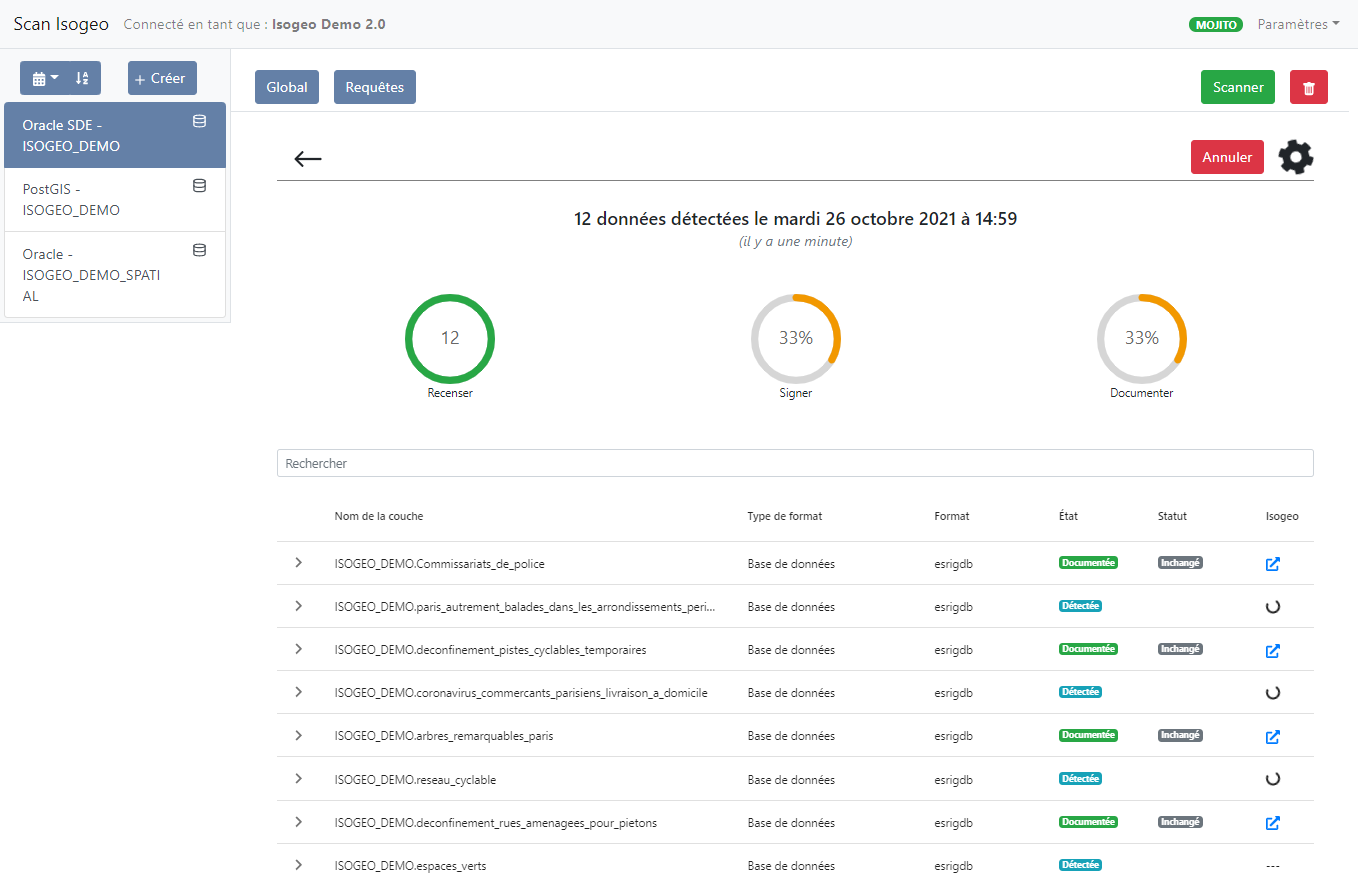This screenshot has width=1358, height=886.
Task: Click the 12 données détectées heading
Action: pyautogui.click(x=795, y=218)
